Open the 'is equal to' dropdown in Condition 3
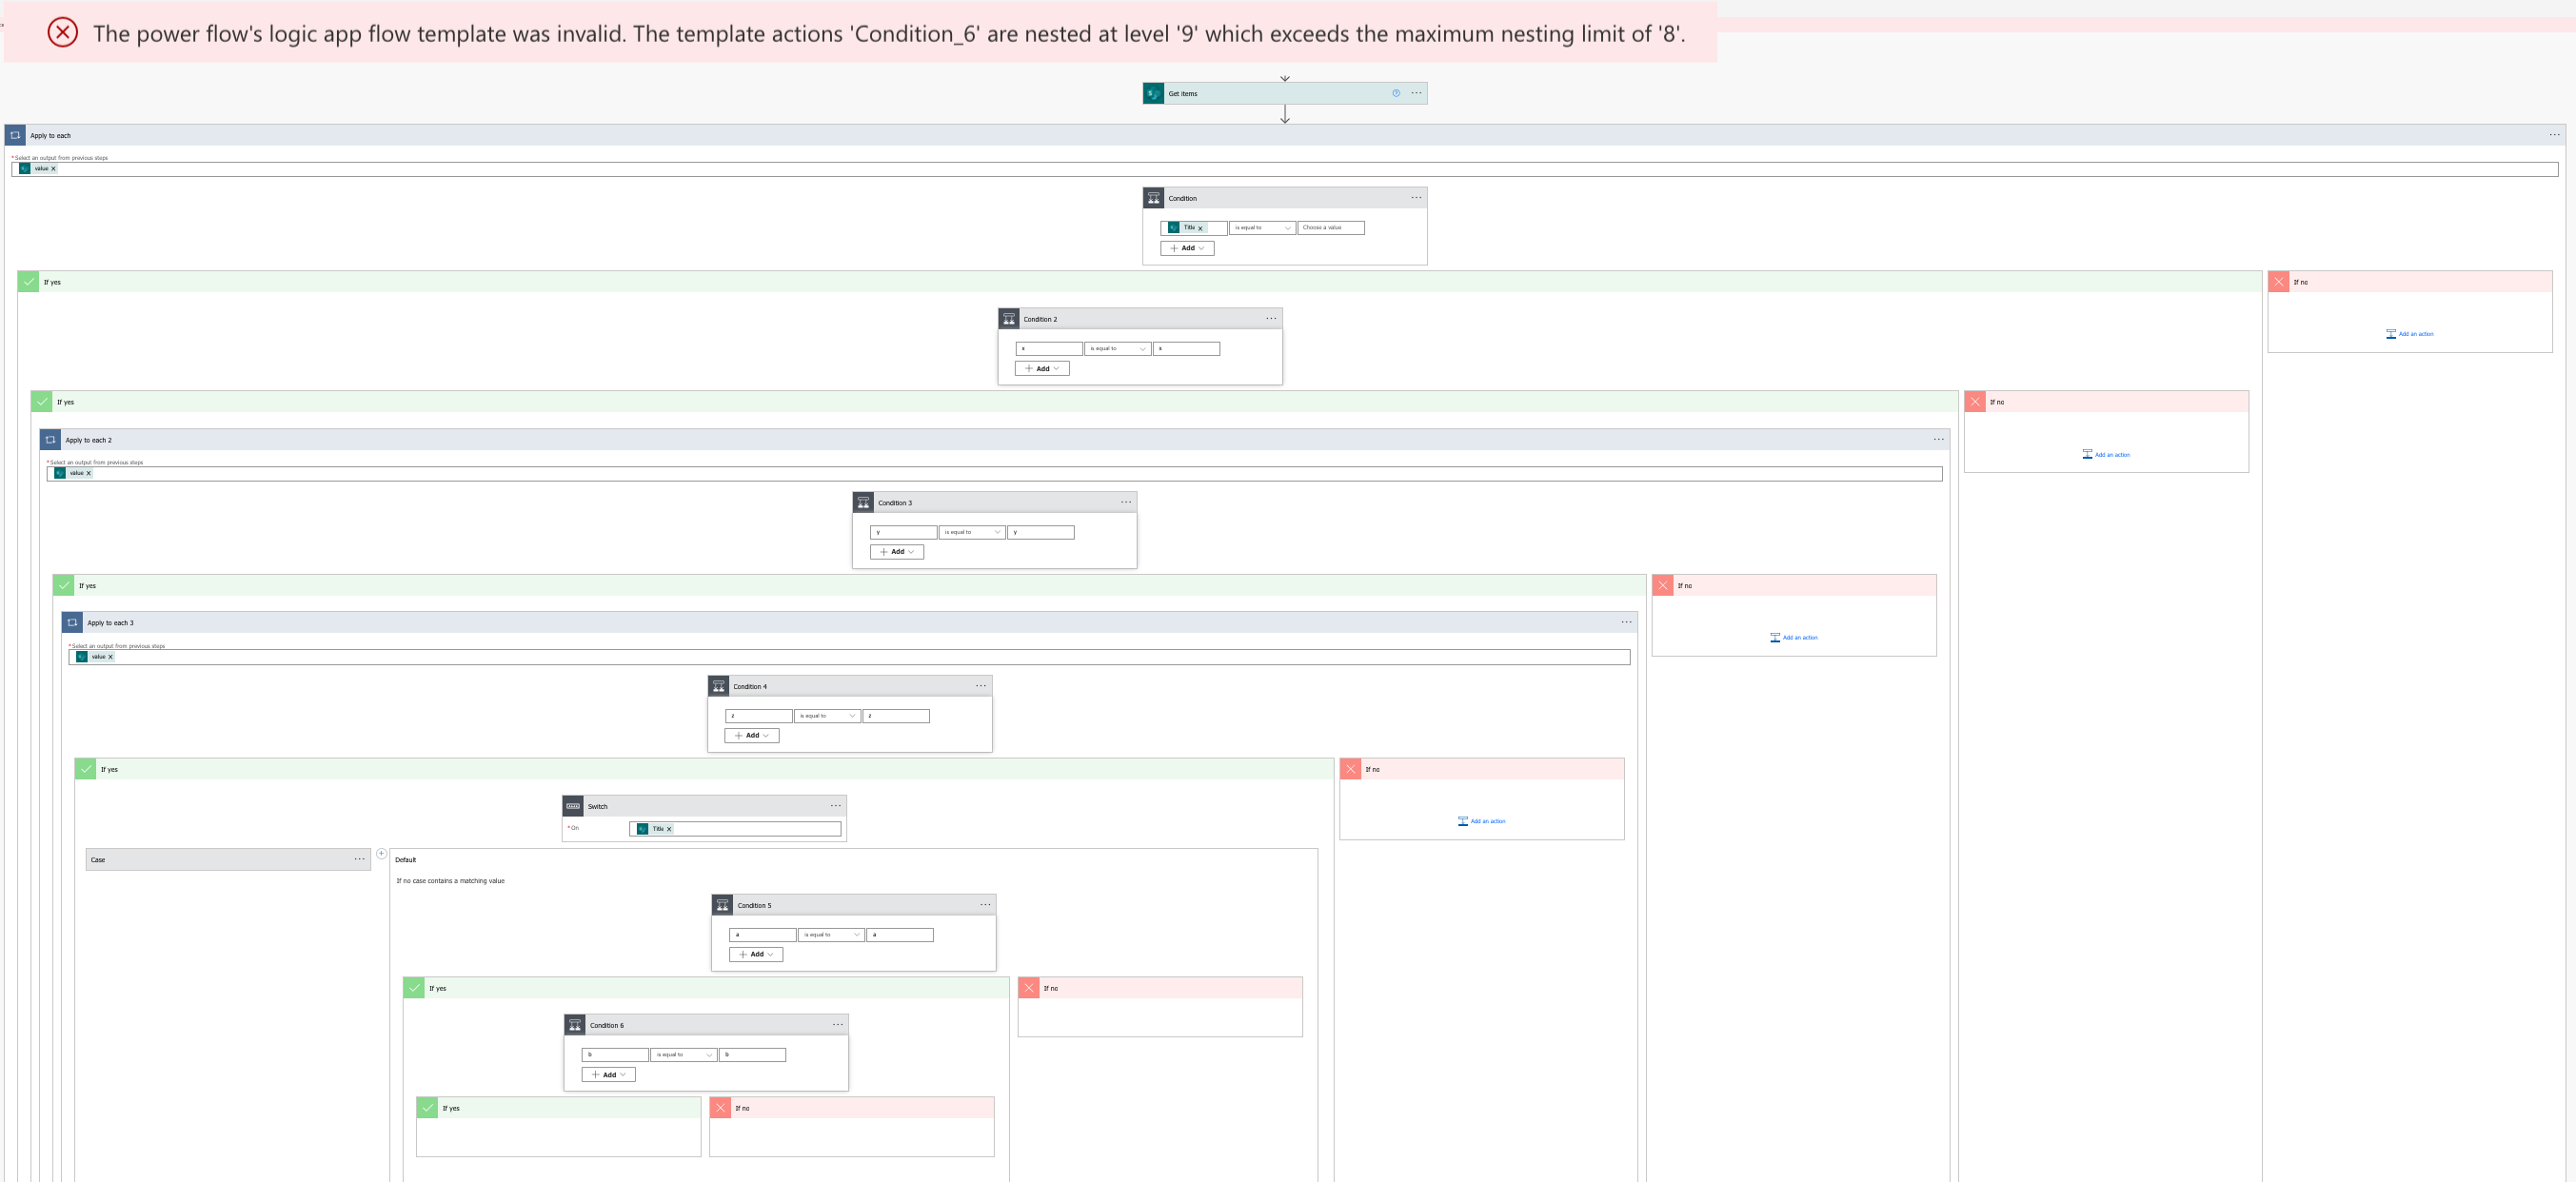Viewport: 2576px width, 1182px height. click(x=972, y=533)
